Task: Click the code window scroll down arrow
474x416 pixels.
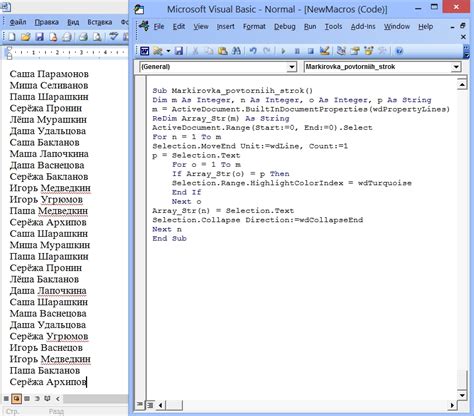Action: point(462,395)
